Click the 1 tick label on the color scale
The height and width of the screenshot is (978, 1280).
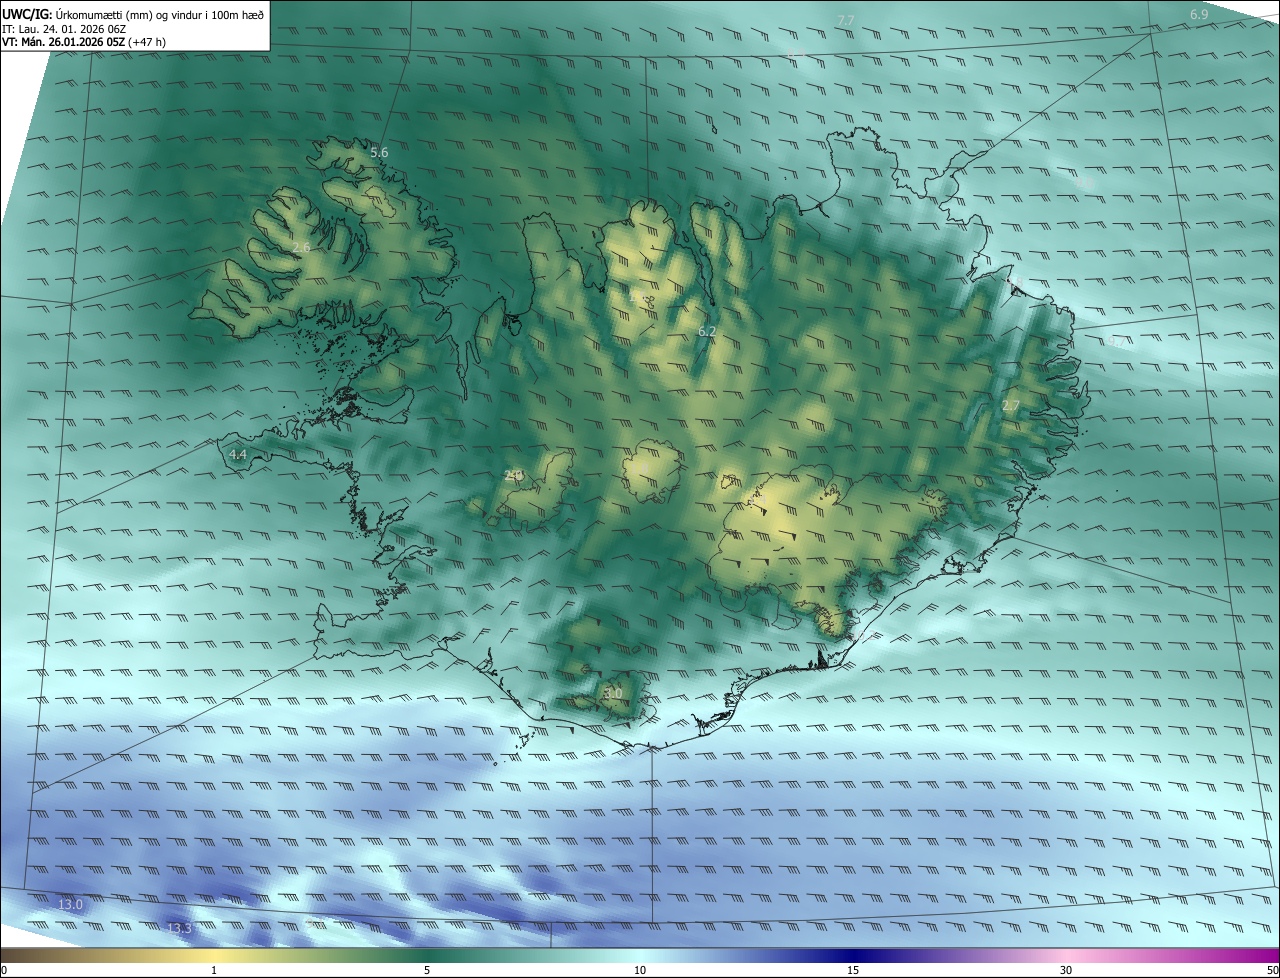coord(214,970)
